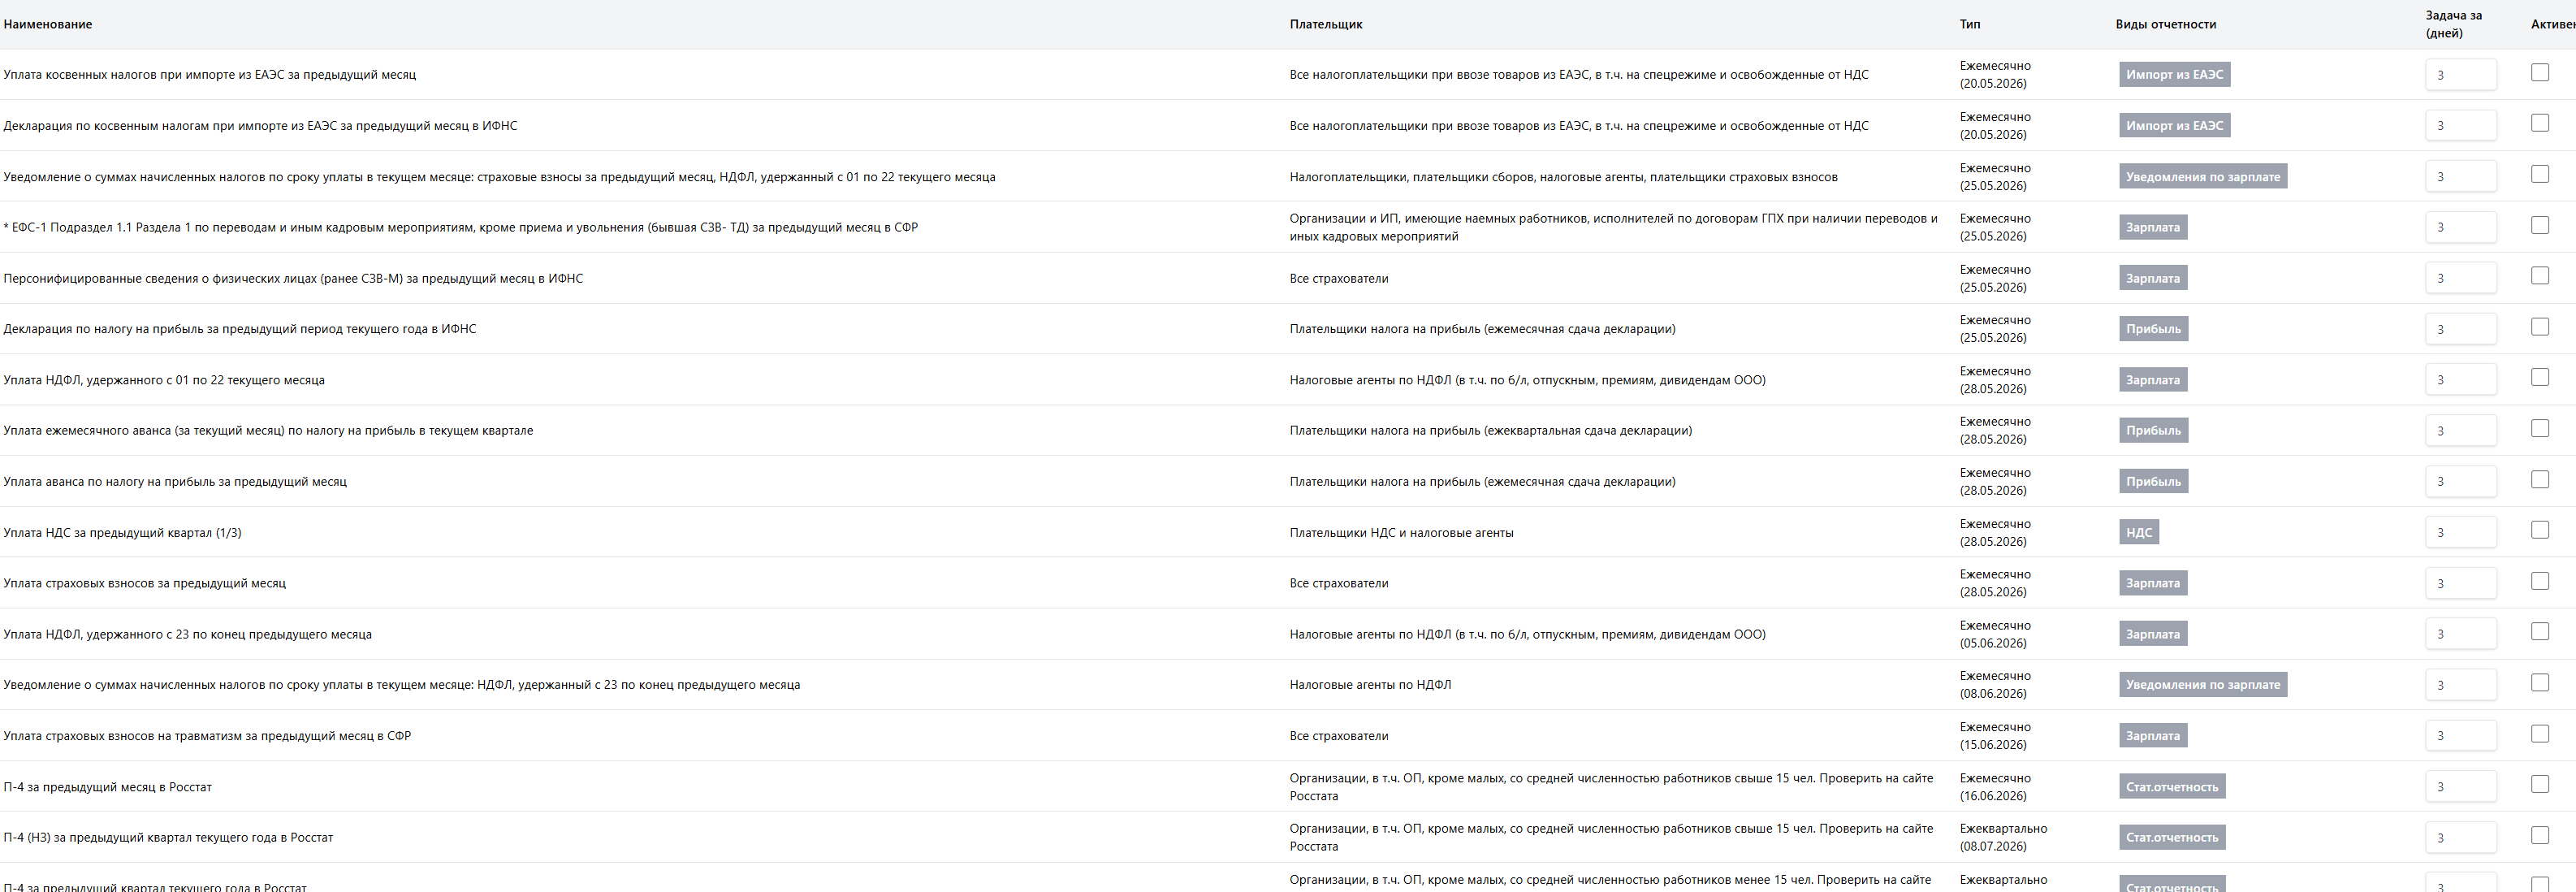Click Зарплата tag in ЕФС-1 row

pos(2152,228)
